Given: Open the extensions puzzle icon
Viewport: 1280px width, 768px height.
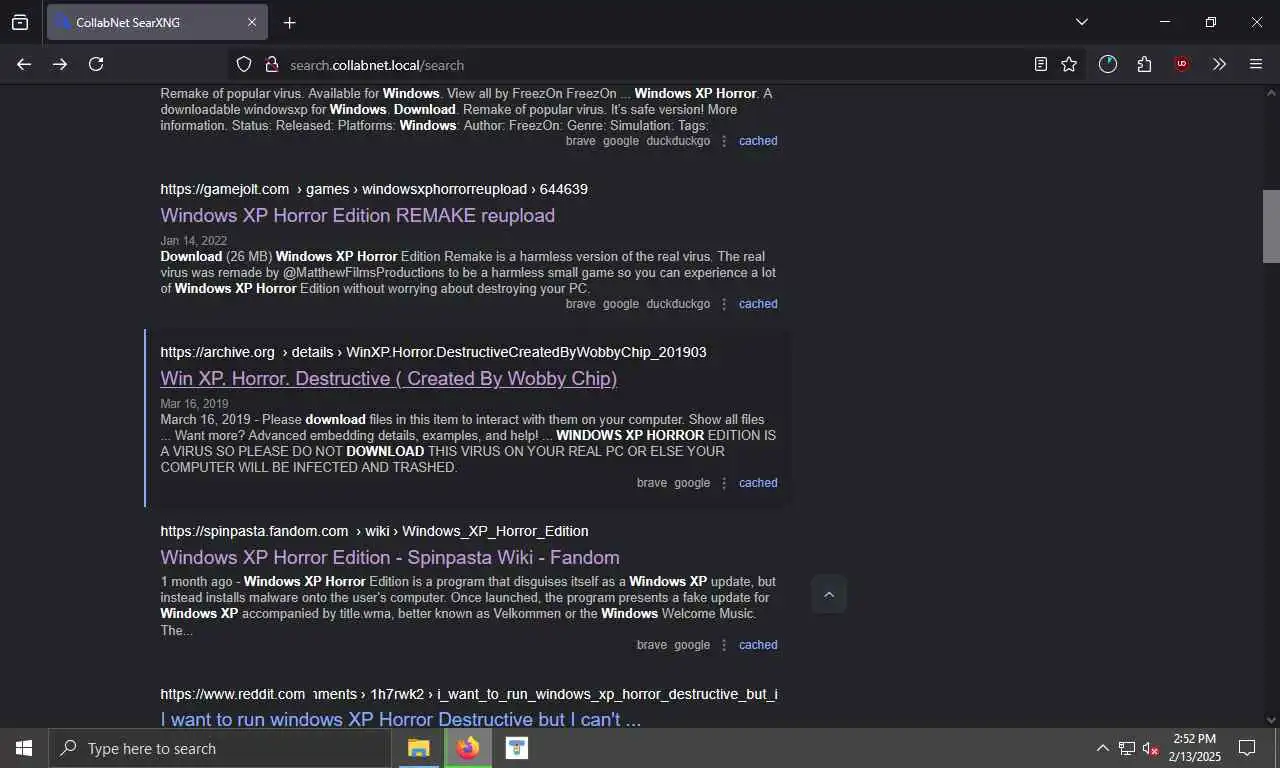Looking at the screenshot, I should pos(1145,64).
